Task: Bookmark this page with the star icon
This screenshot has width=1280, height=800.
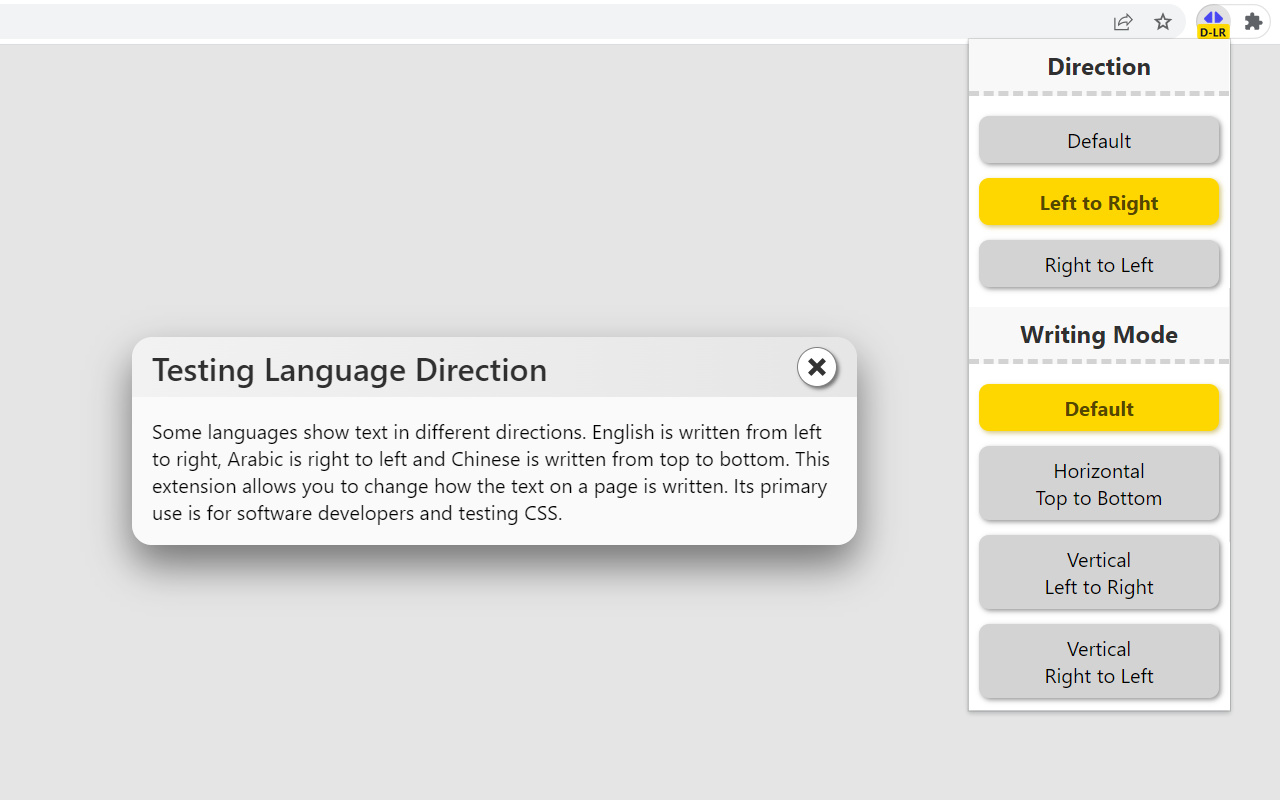Action: [x=1163, y=22]
